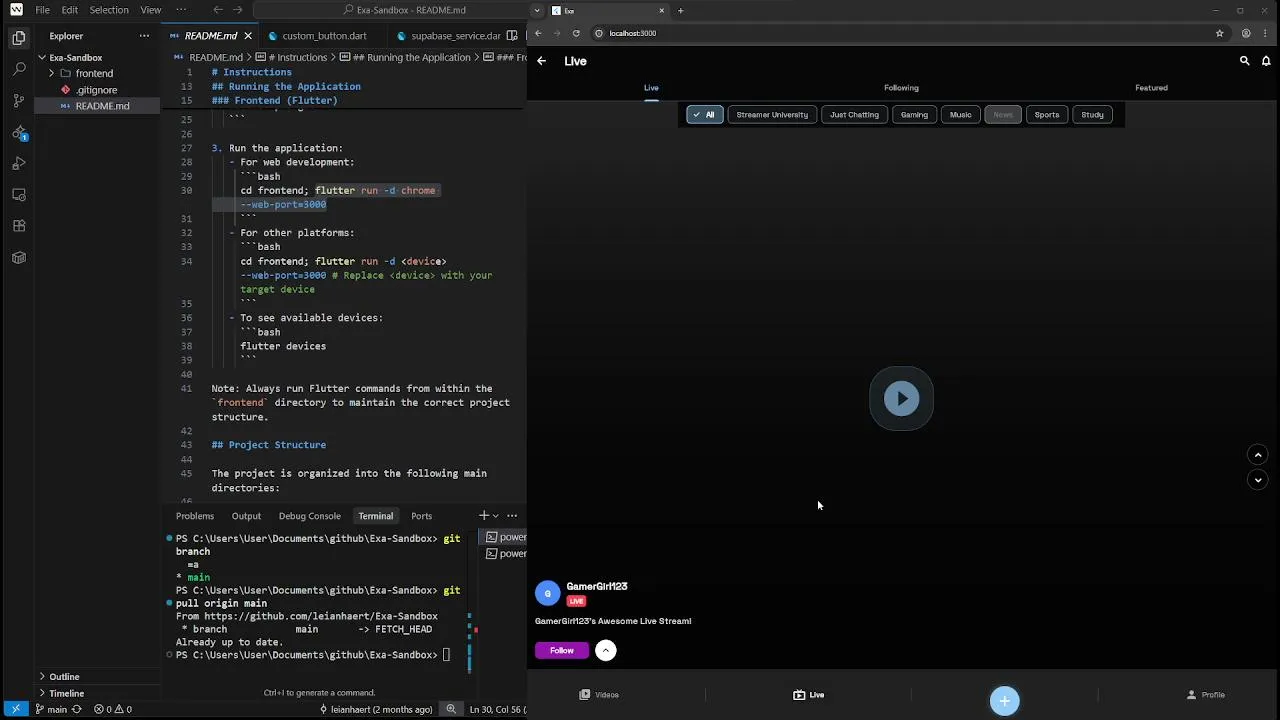Click the new terminal plus icon

point(484,516)
